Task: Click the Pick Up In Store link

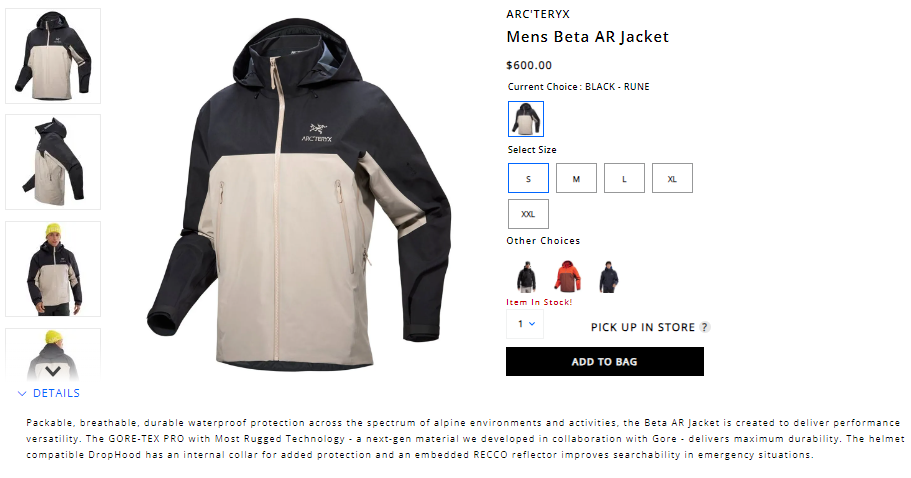Action: pyautogui.click(x=643, y=327)
